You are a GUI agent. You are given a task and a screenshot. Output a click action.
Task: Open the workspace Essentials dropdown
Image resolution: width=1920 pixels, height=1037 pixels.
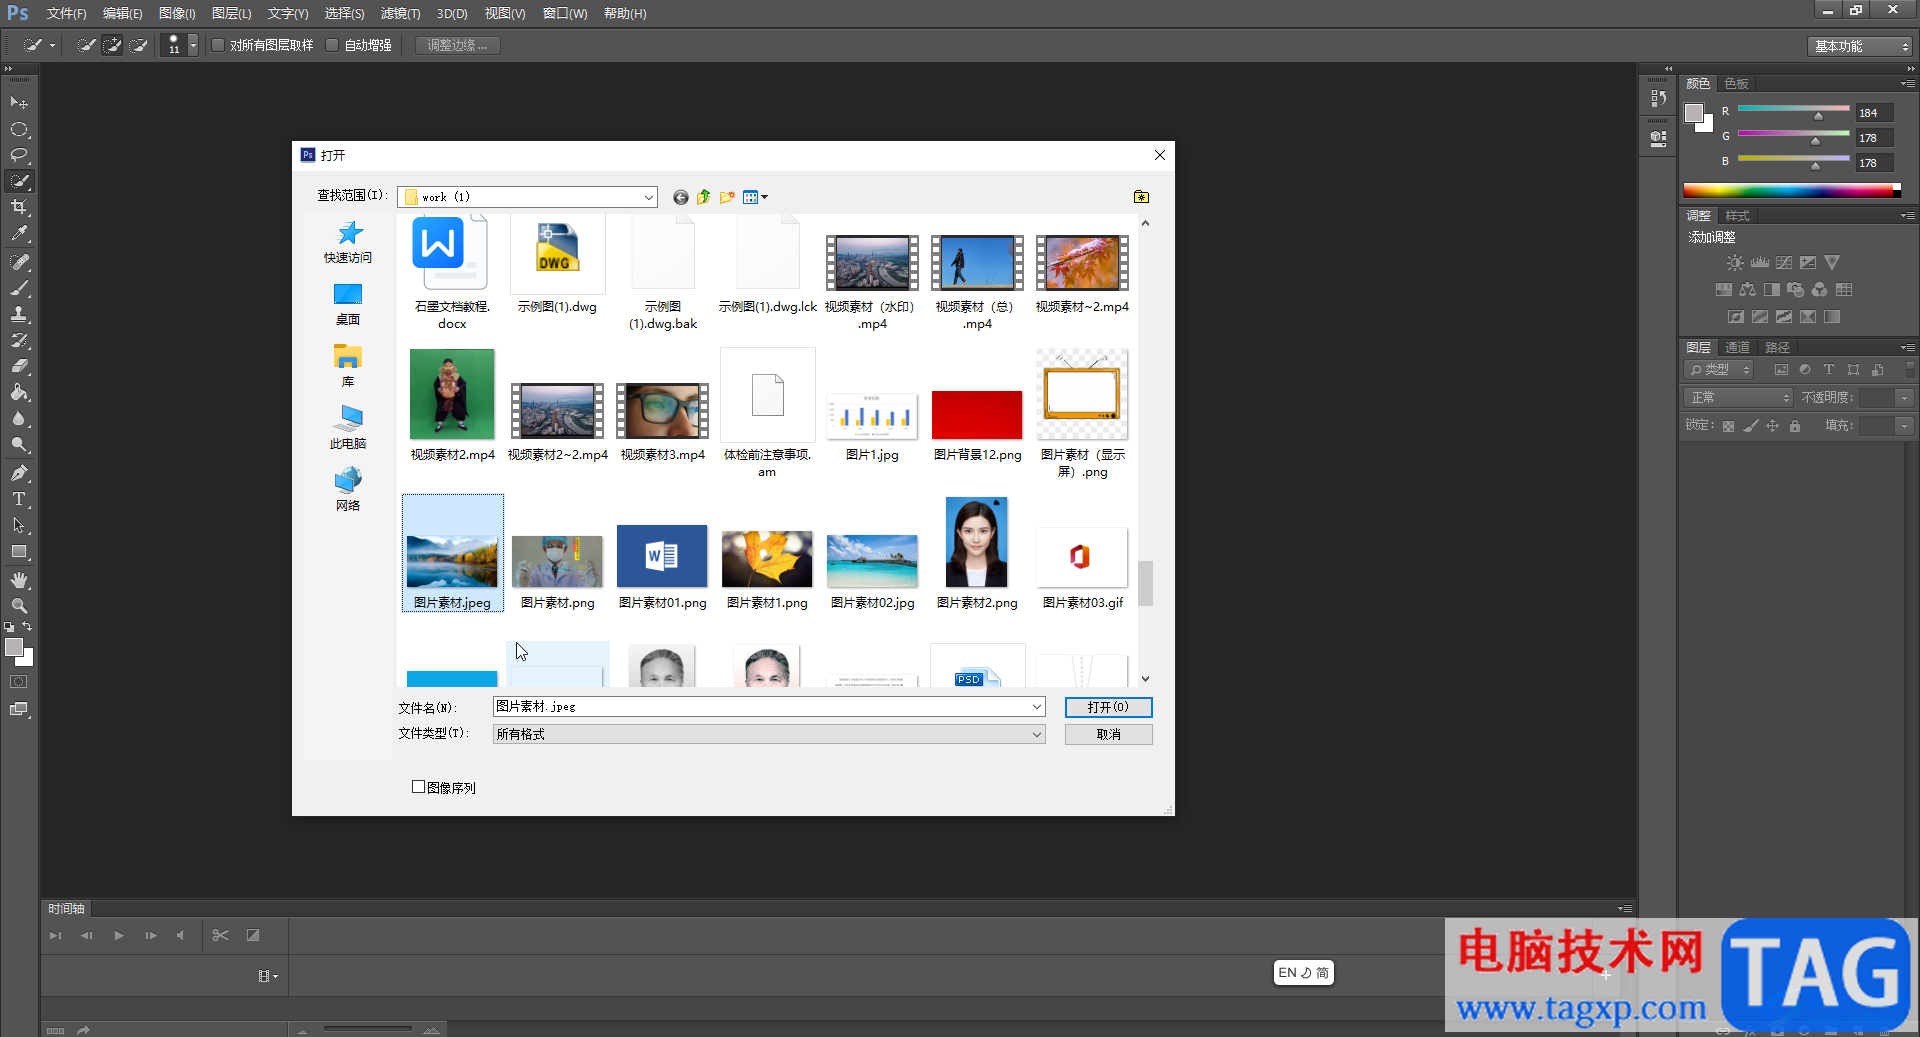click(1860, 46)
